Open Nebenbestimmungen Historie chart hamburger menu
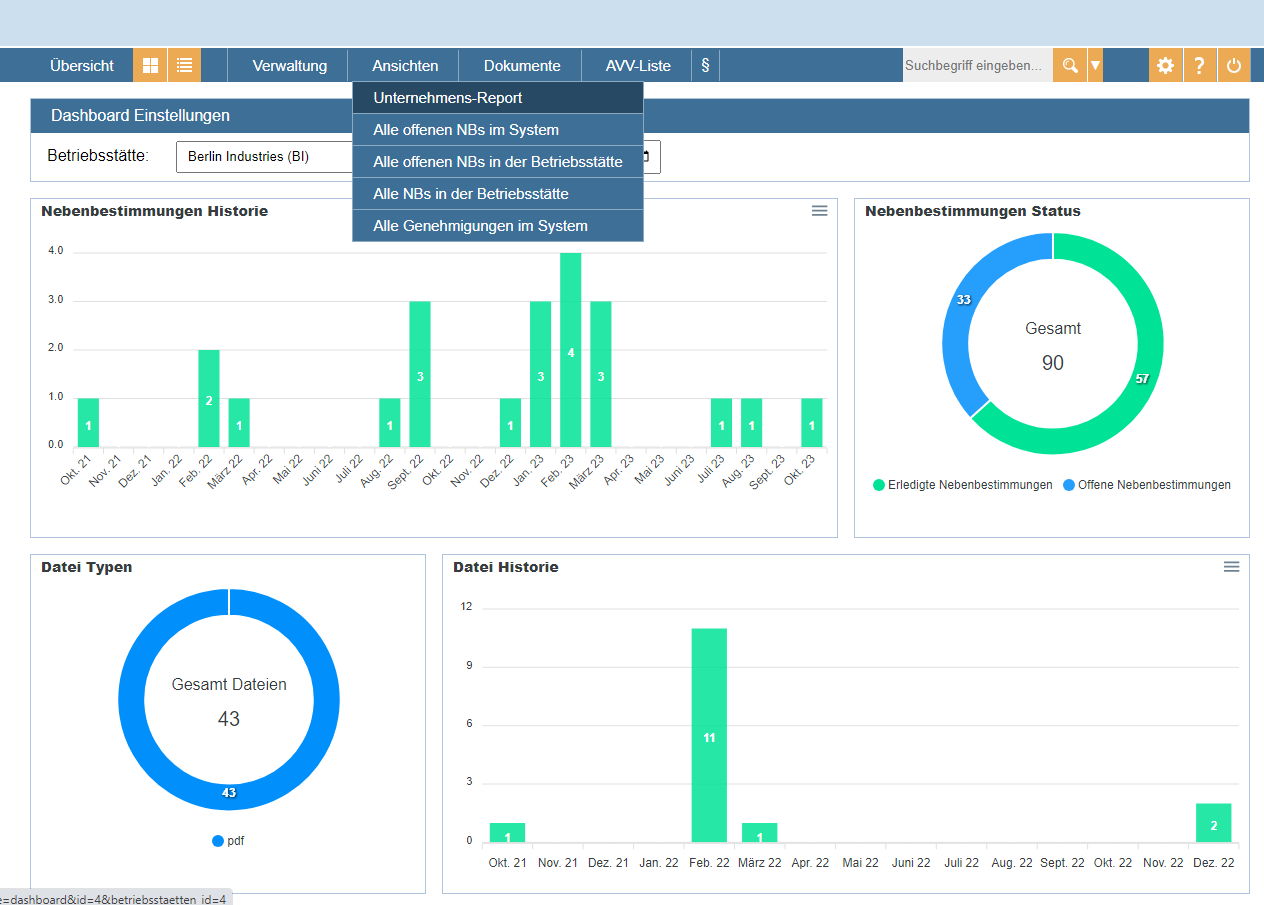Screen dimensions: 1264x905 click(819, 211)
